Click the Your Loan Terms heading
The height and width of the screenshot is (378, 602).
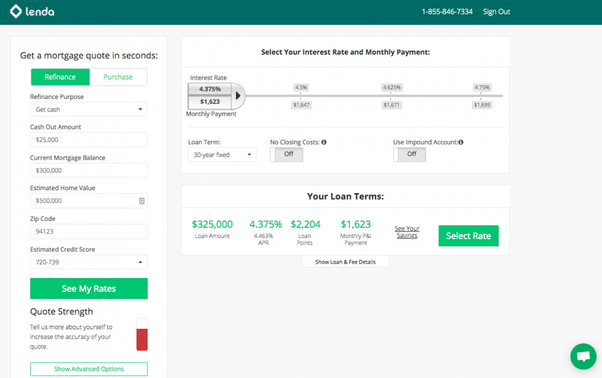pos(345,196)
